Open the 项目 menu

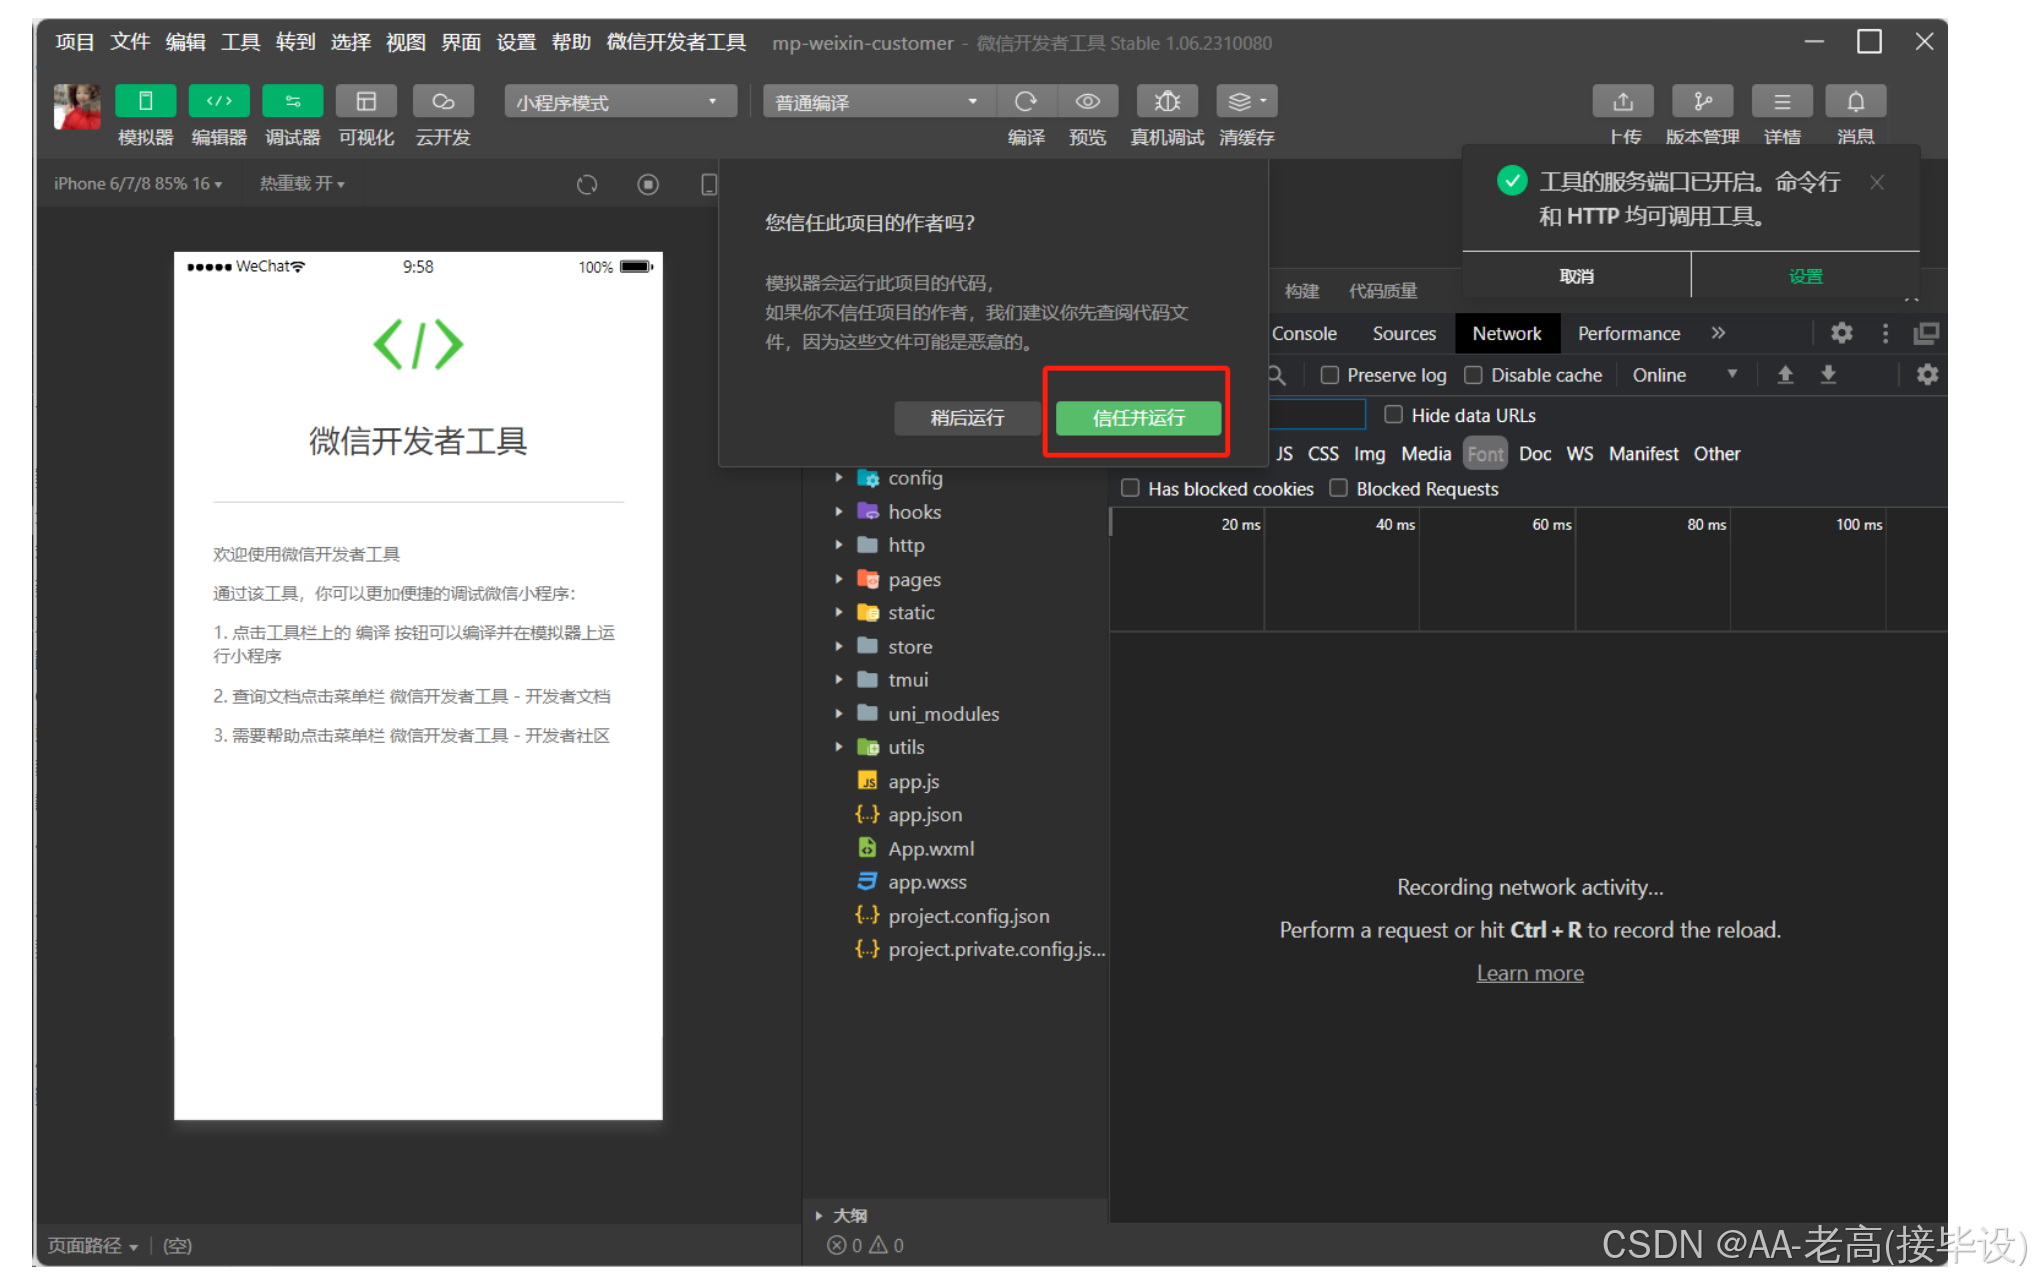click(x=75, y=43)
